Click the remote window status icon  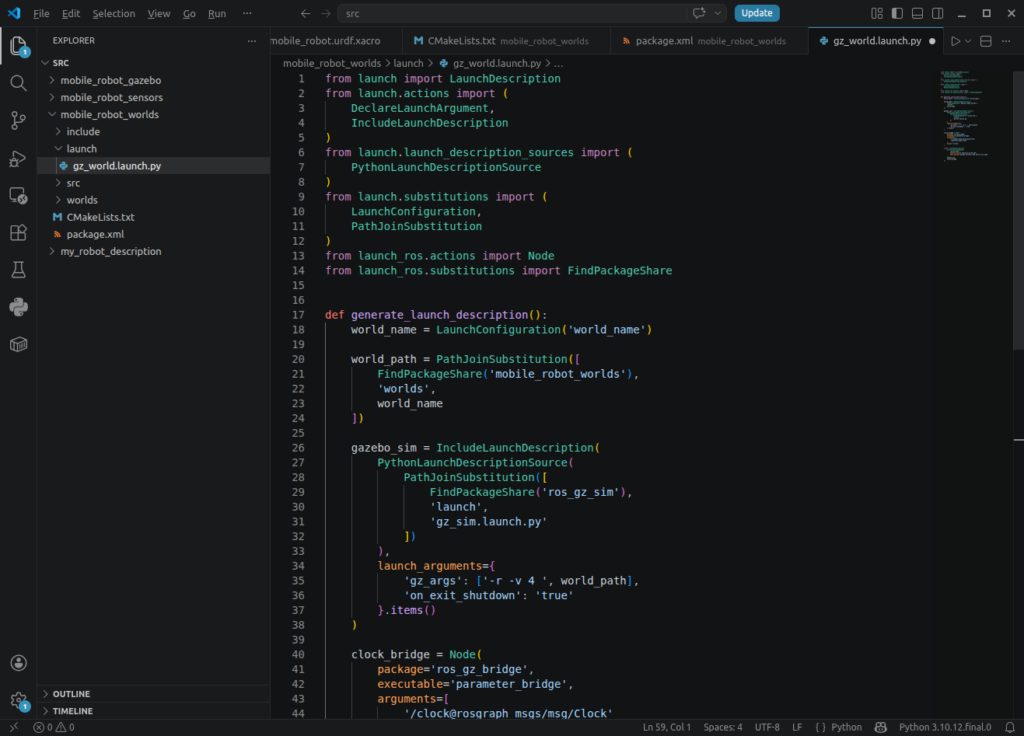coord(14,727)
